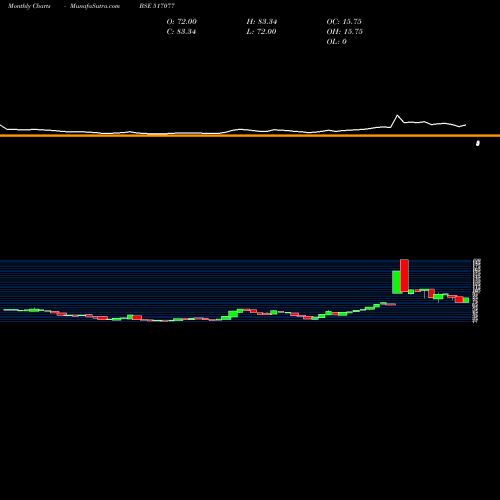The width and height of the screenshot is (500, 500).
Task: Click the peak of the white line
Action: coord(397,115)
